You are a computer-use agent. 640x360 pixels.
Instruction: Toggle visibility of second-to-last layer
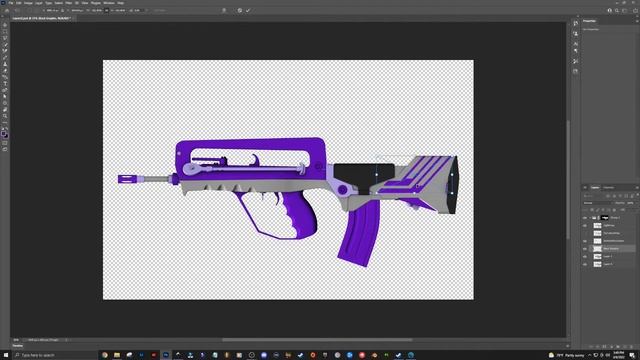[x=584, y=256]
